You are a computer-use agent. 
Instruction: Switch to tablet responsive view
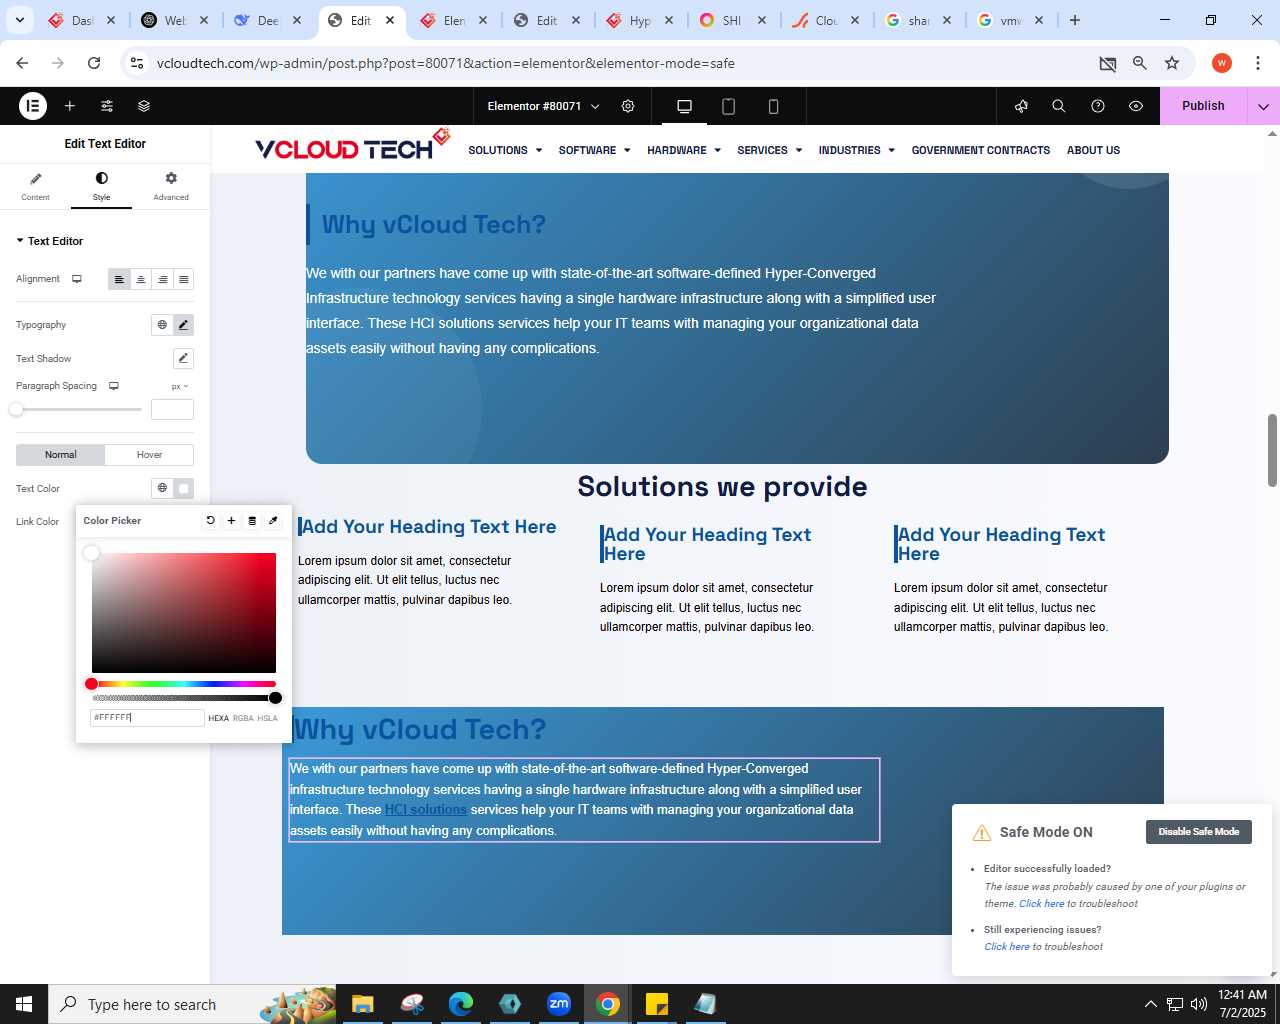[729, 106]
